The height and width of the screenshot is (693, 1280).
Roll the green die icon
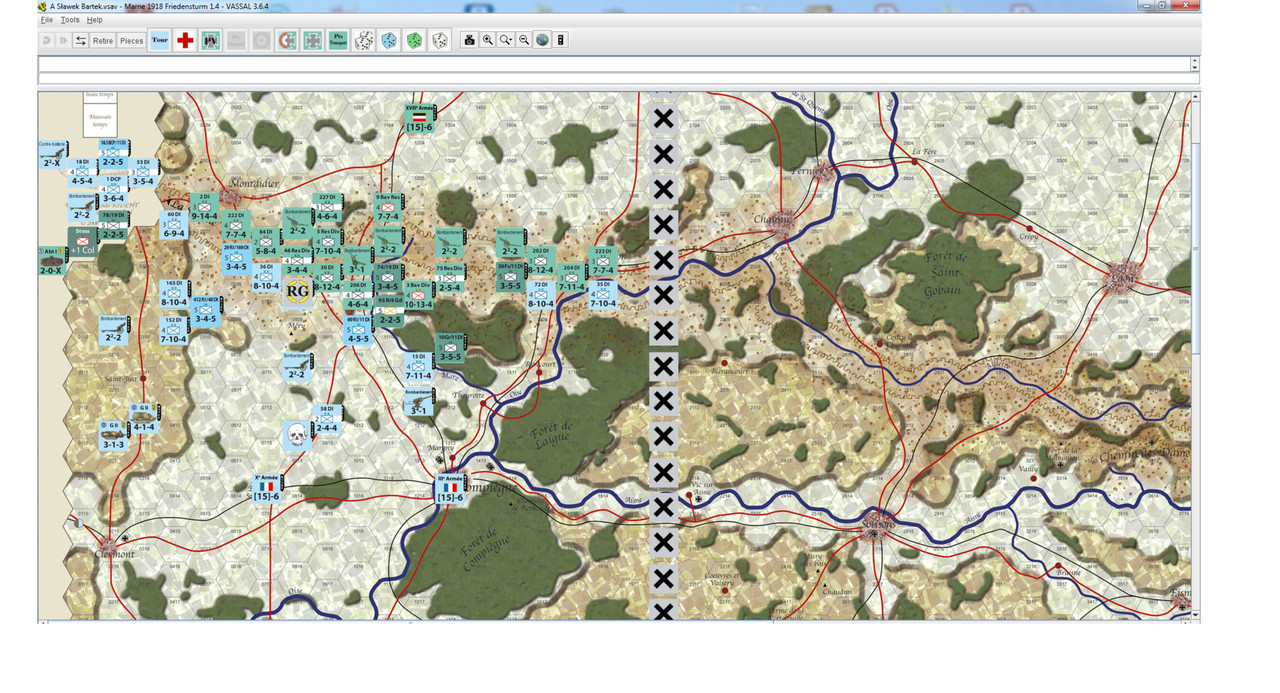pyautogui.click(x=414, y=40)
